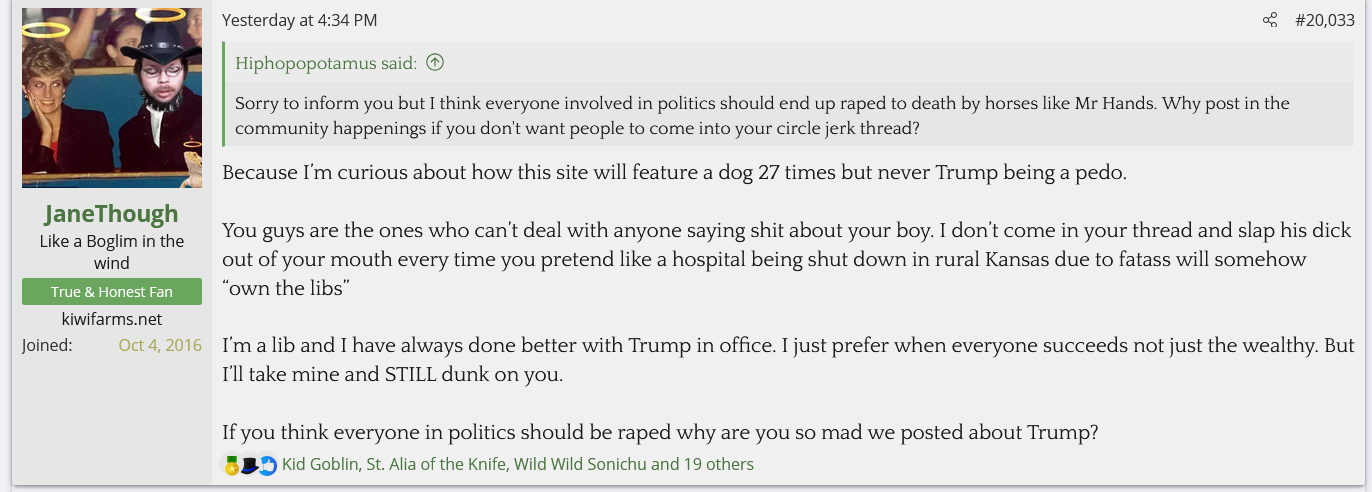Click the gold medal reaction icon

tap(231, 465)
